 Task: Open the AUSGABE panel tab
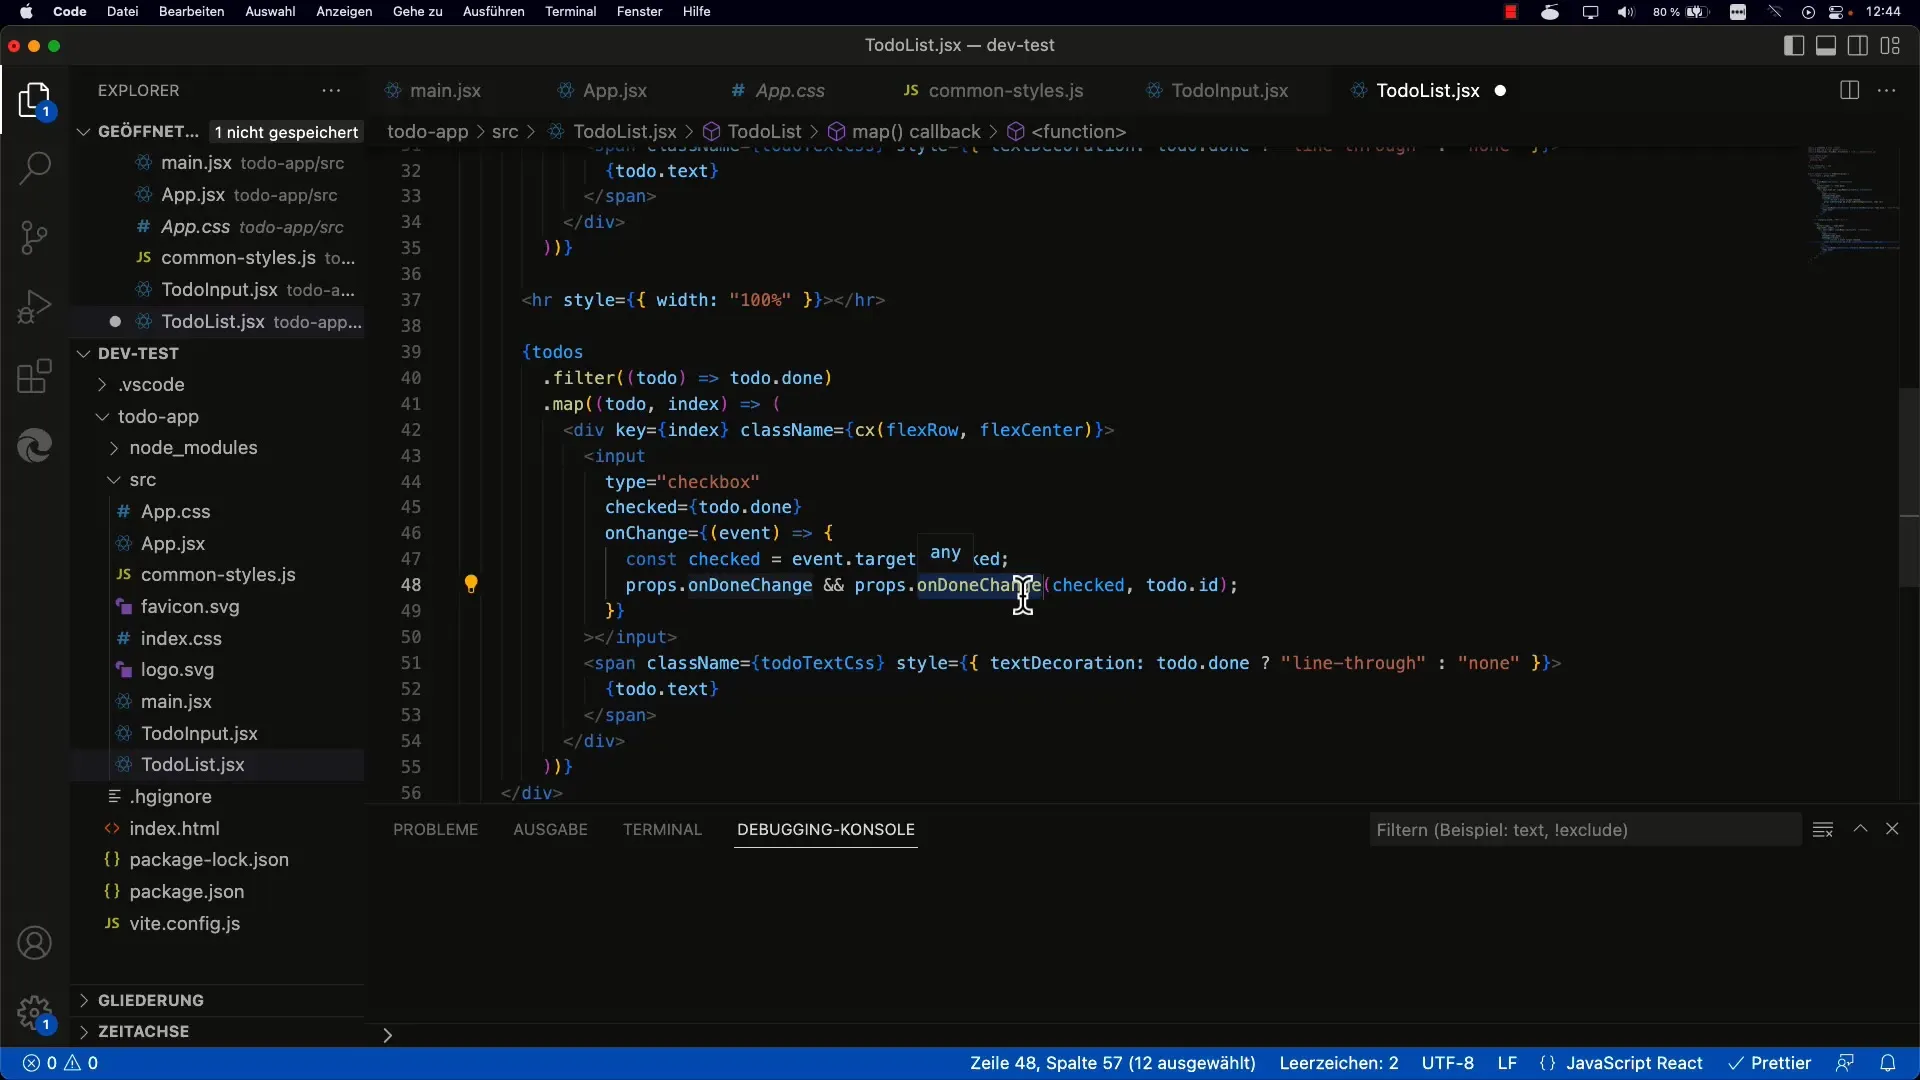click(x=550, y=829)
